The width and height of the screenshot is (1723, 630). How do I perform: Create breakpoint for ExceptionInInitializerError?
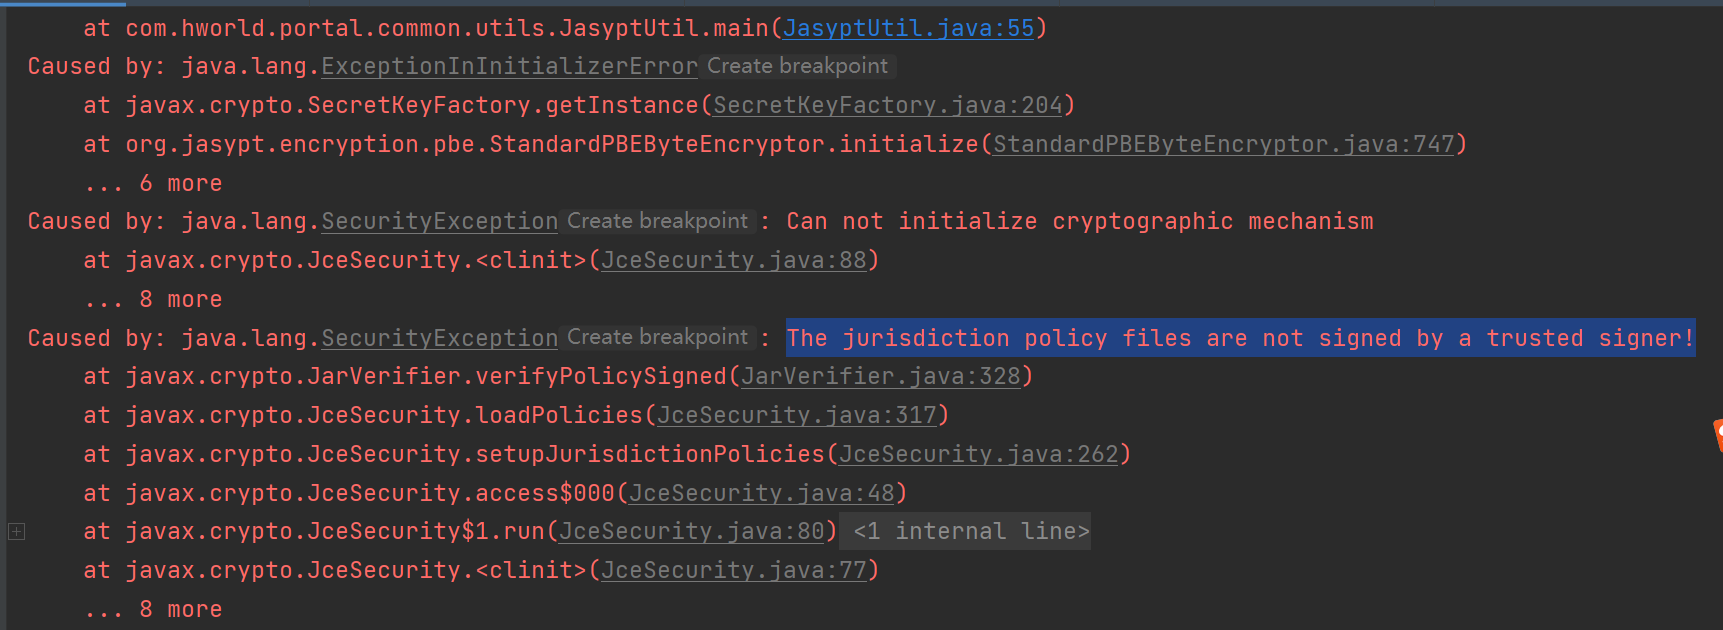pyautogui.click(x=797, y=66)
